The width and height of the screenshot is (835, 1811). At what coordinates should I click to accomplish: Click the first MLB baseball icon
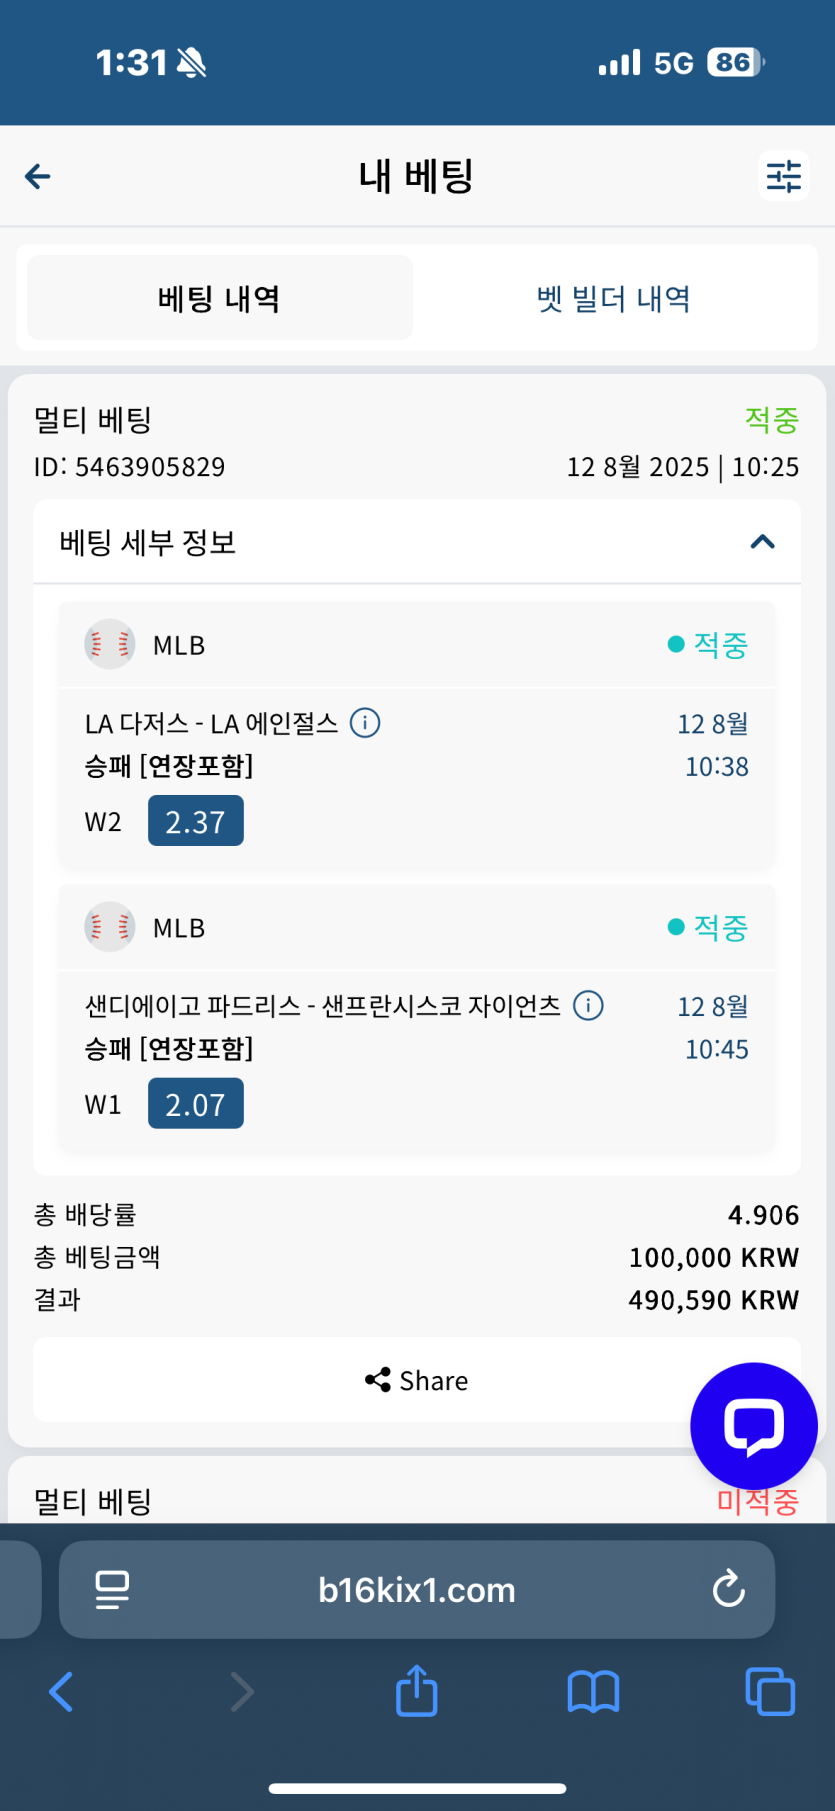click(110, 645)
